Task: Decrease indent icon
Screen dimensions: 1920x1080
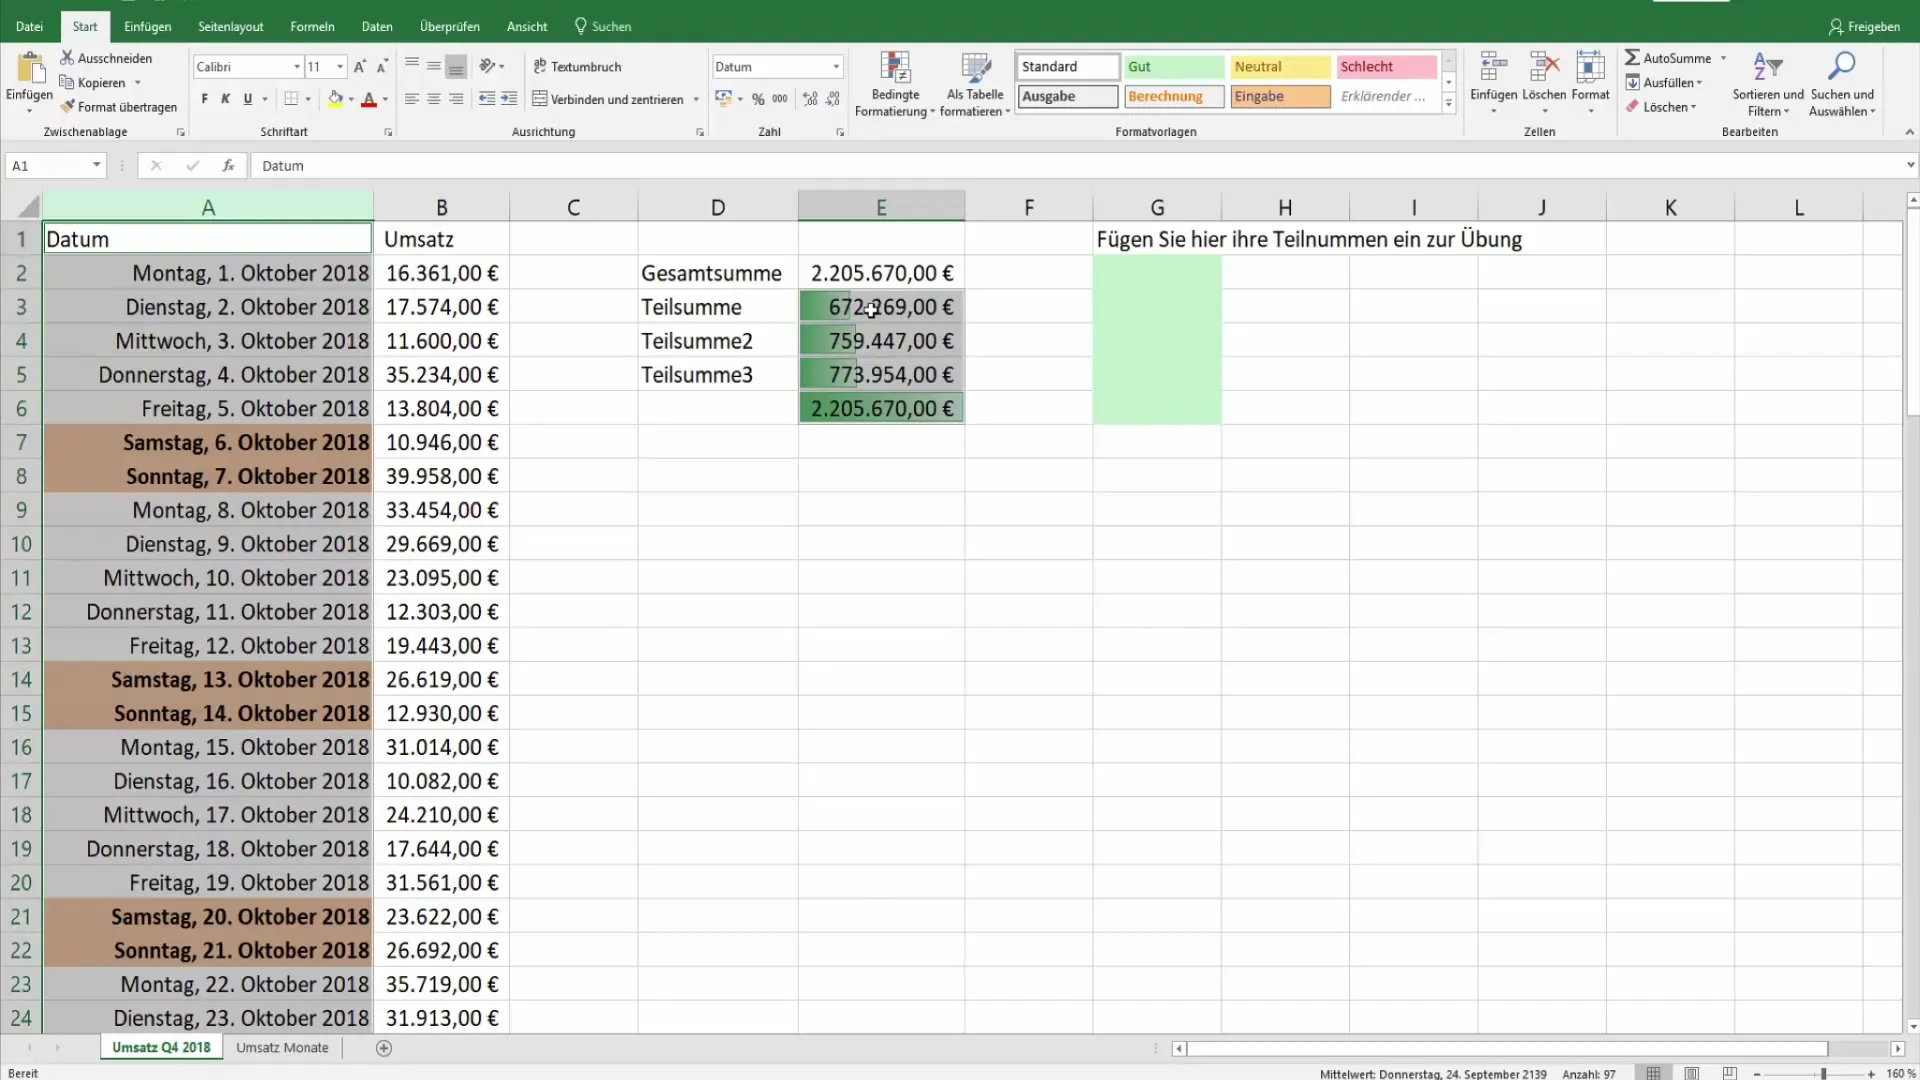Action: click(x=487, y=99)
